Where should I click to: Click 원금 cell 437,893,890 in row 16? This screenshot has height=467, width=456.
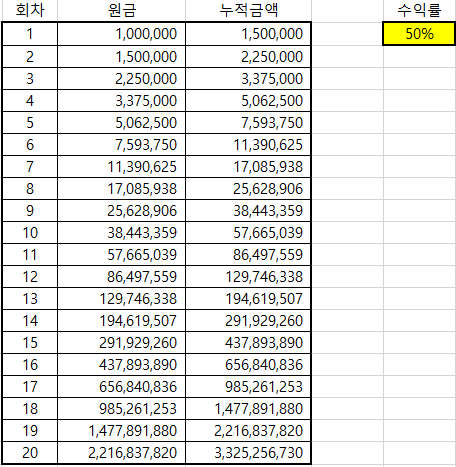[121, 365]
